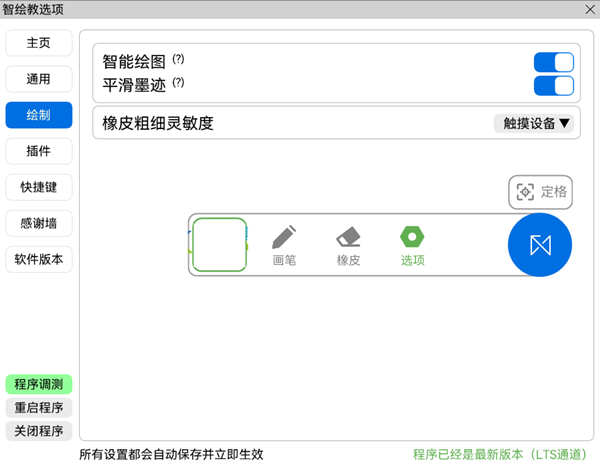Open the 通用 settings tab
600x467 pixels.
click(x=39, y=79)
